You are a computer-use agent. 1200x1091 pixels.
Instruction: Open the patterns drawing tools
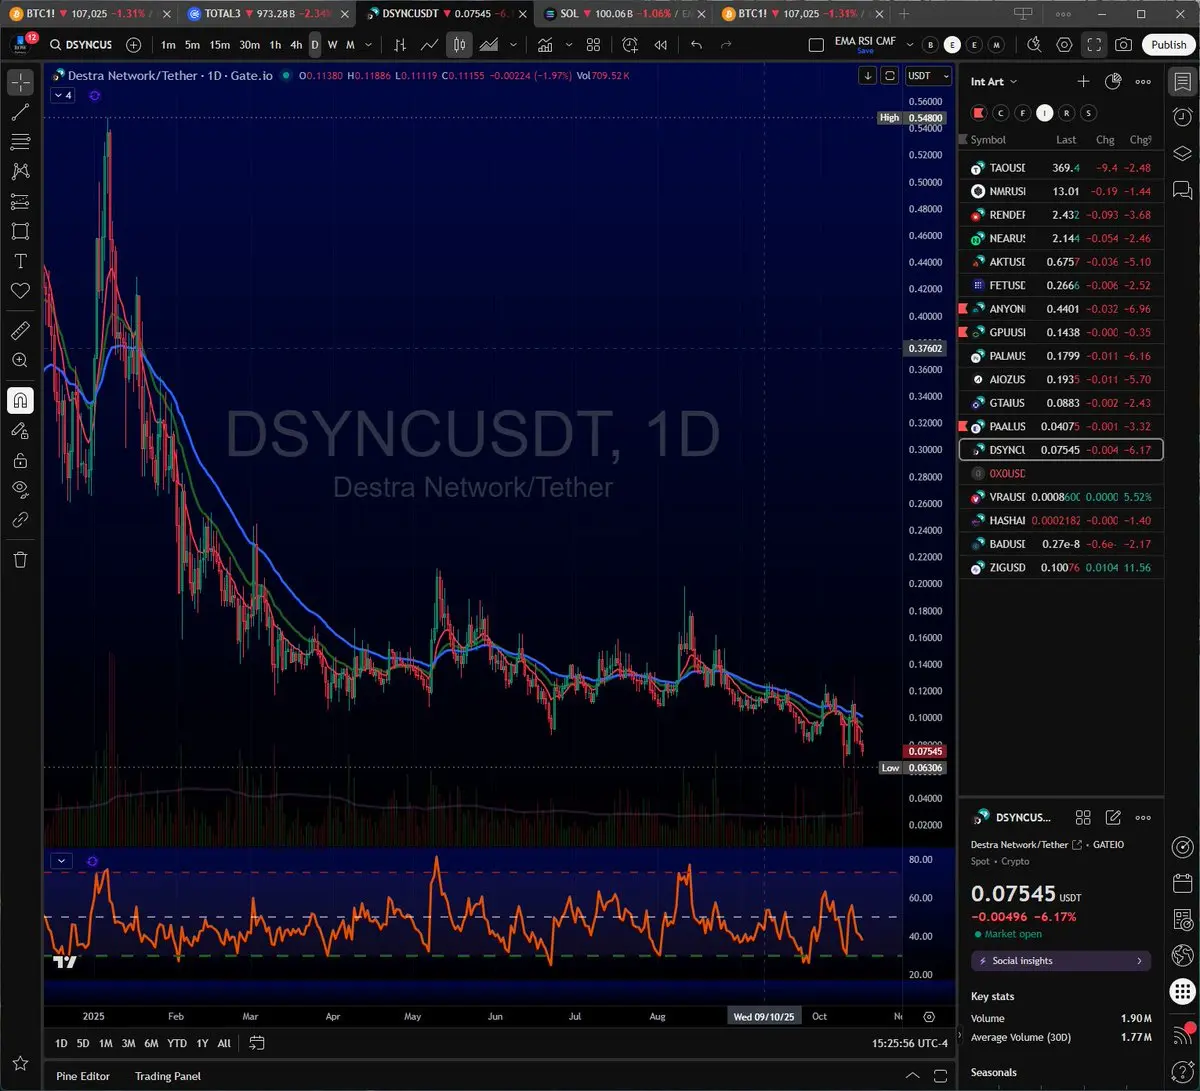click(20, 172)
